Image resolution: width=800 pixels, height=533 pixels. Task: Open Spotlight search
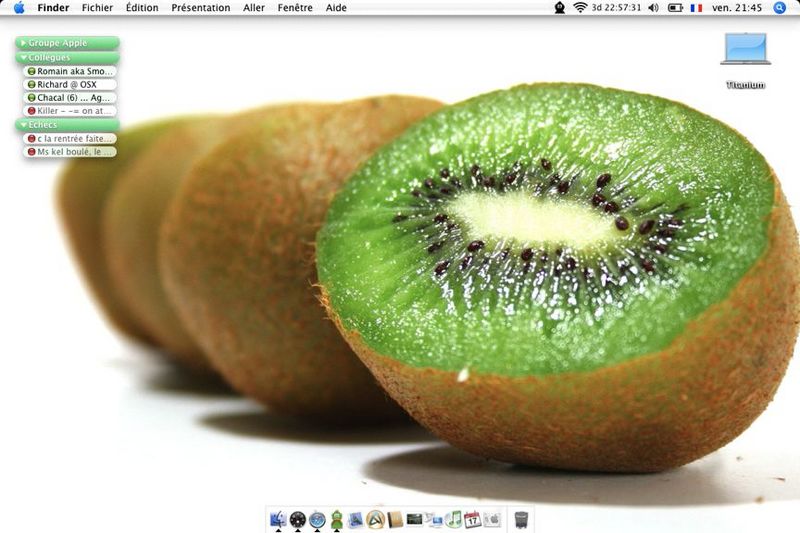pos(780,8)
